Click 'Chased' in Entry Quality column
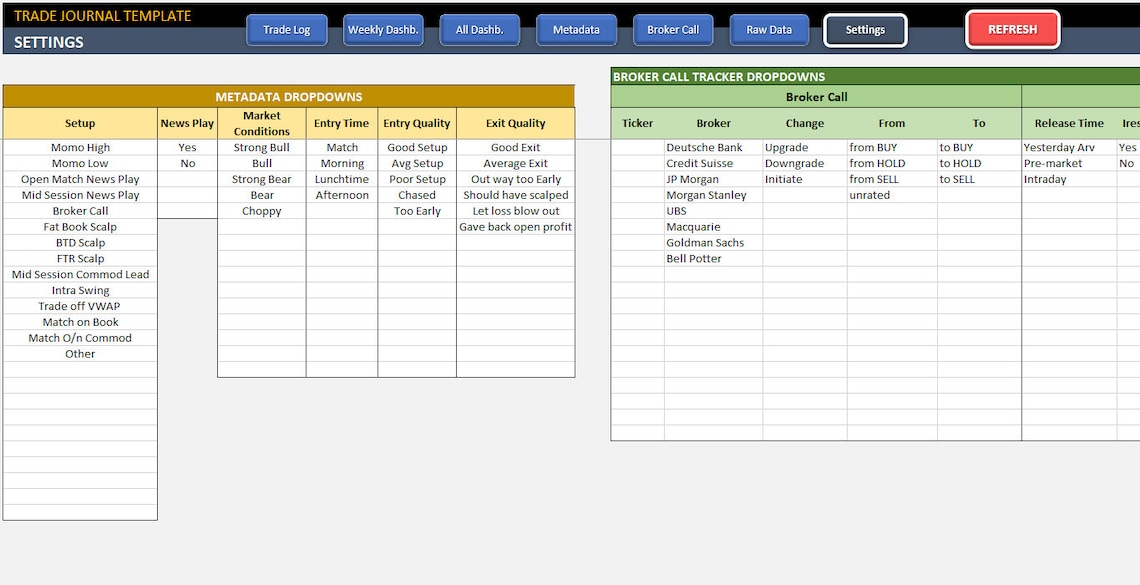The width and height of the screenshot is (1140, 585). point(416,195)
